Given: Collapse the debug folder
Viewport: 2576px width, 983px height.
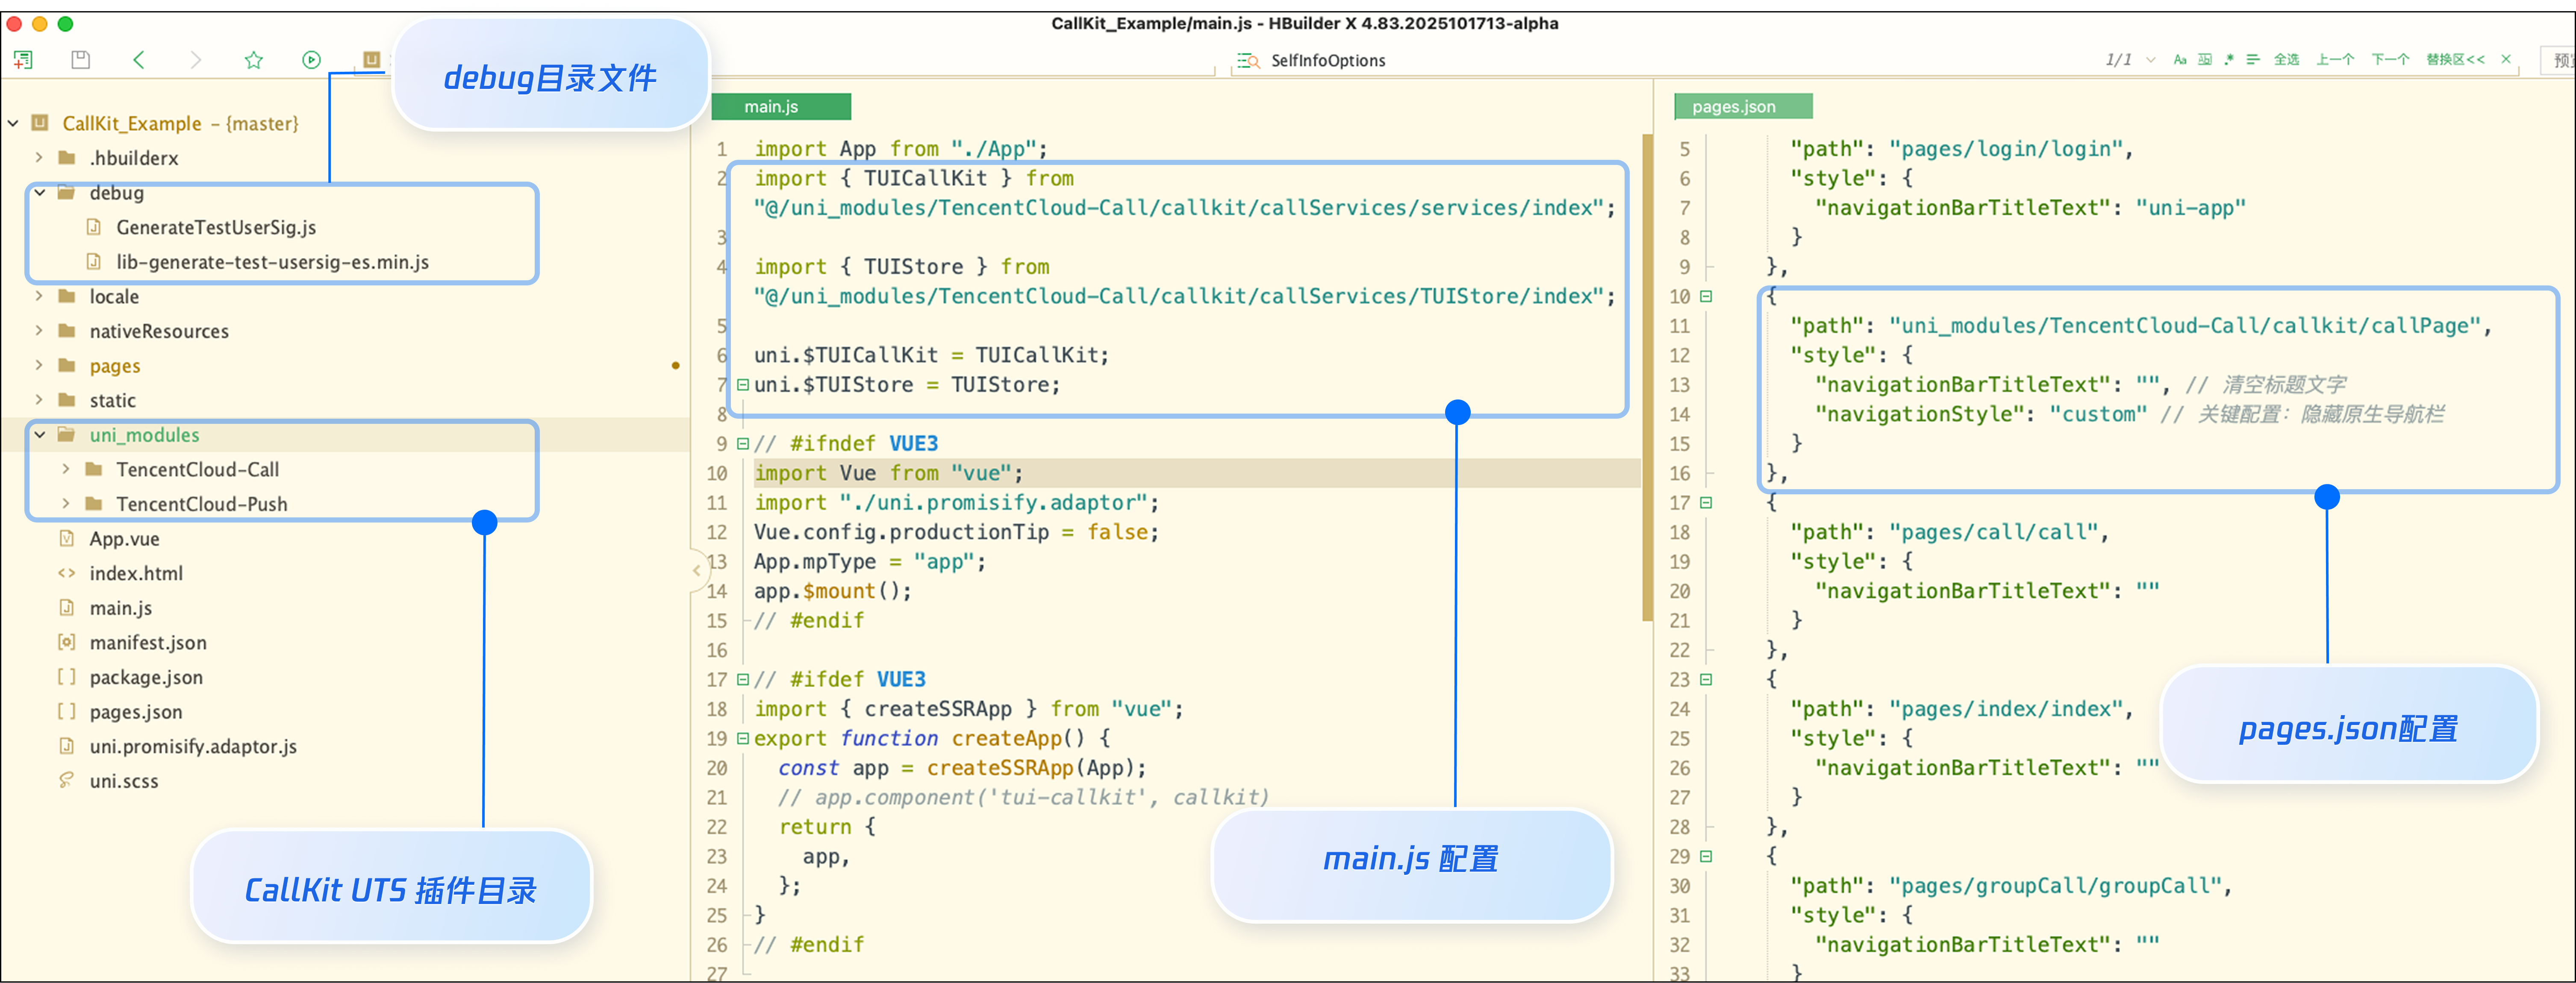Looking at the screenshot, I should click(40, 193).
